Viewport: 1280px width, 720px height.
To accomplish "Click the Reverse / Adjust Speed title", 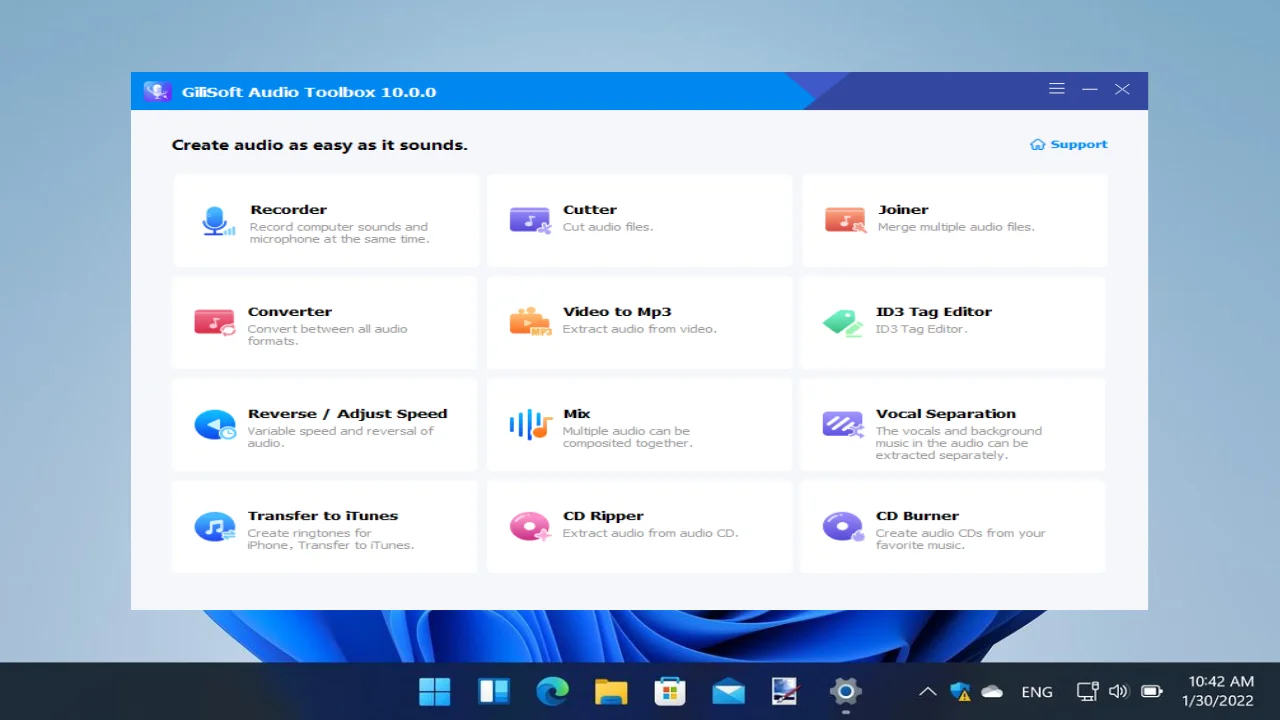I will 348,414.
